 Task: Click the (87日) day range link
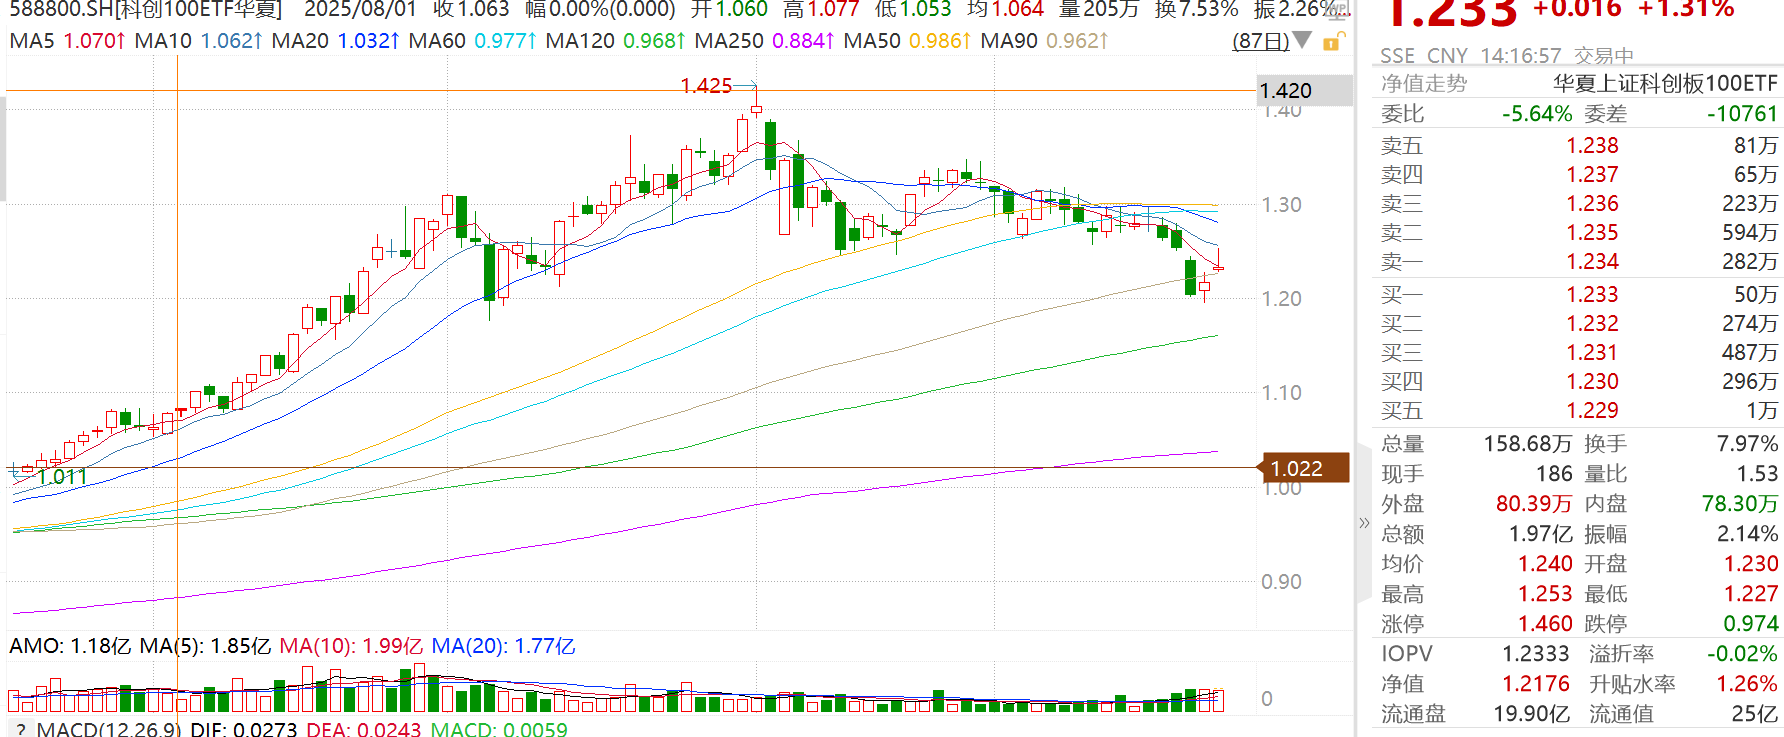click(1260, 42)
